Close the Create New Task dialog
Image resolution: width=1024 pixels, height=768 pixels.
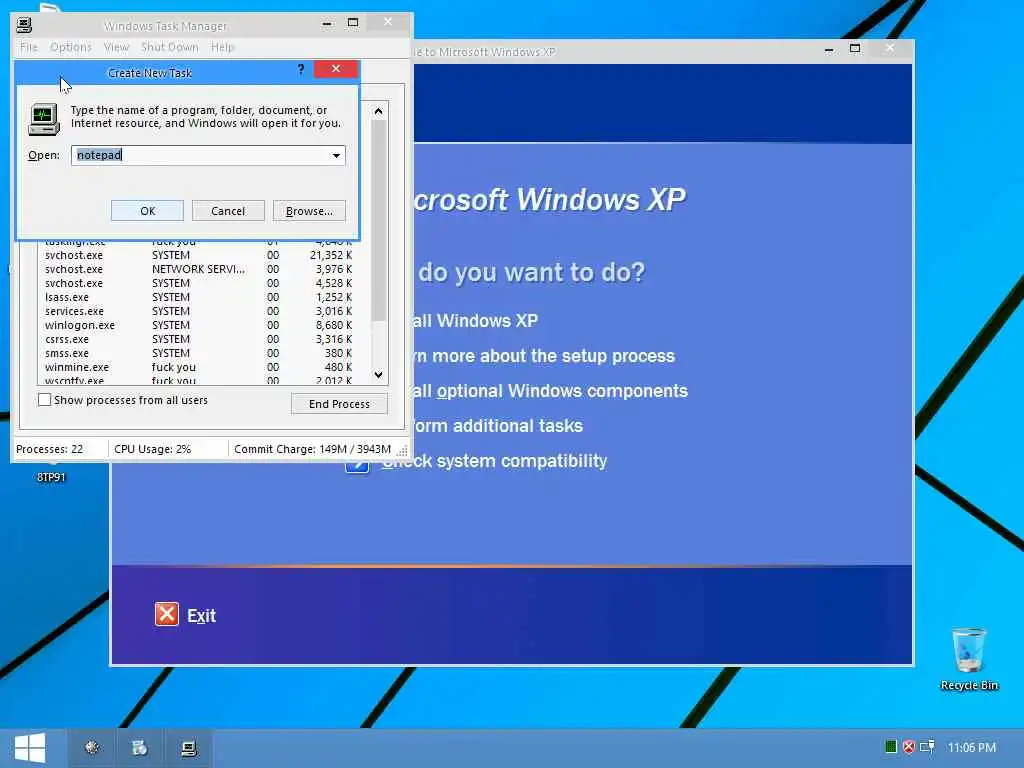pos(336,69)
